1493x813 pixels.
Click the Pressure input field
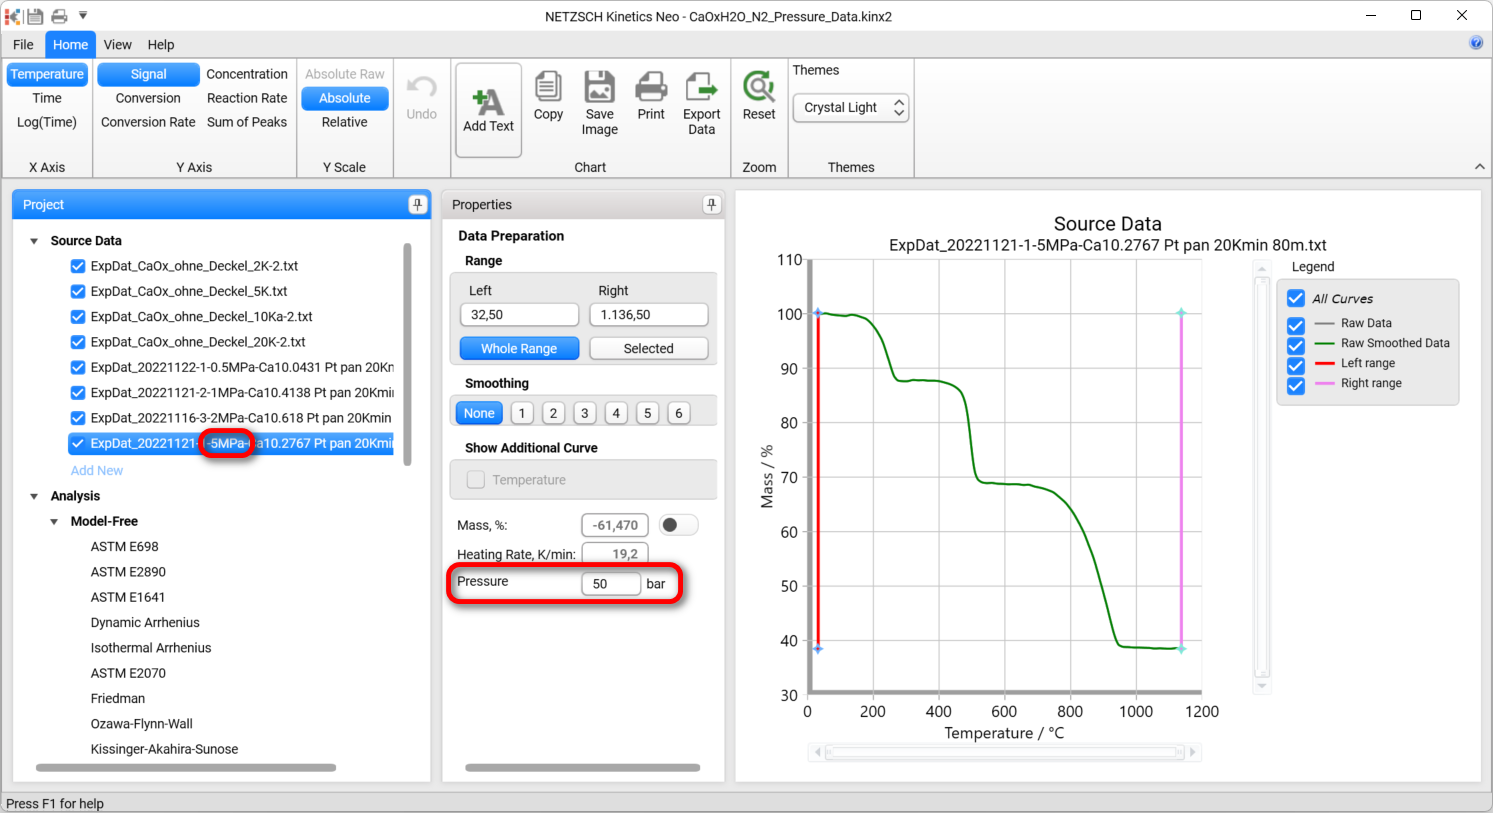[610, 584]
